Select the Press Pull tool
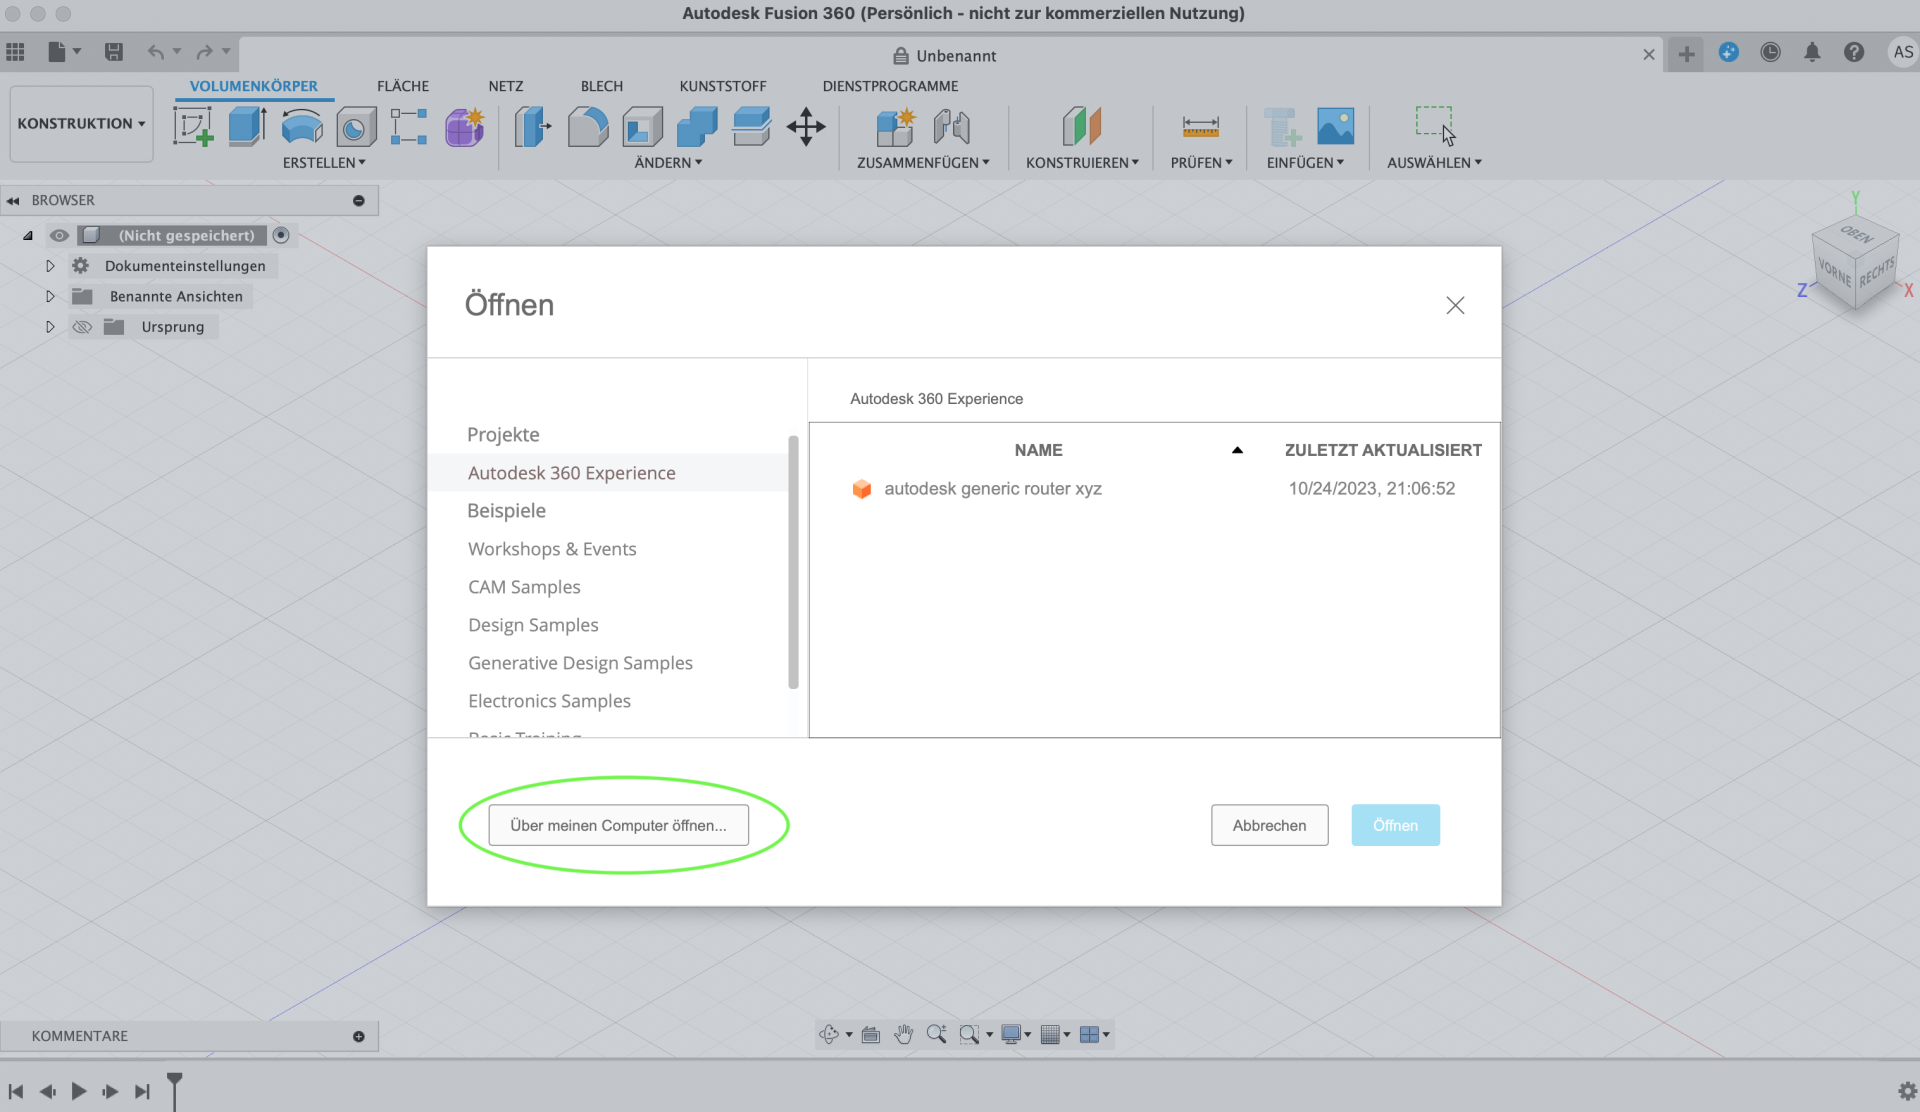1920x1112 pixels. 533,127
